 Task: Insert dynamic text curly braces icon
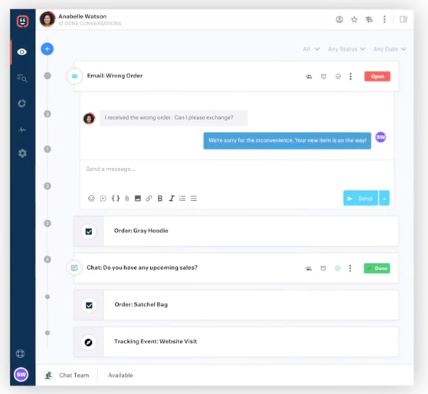pyautogui.click(x=115, y=198)
